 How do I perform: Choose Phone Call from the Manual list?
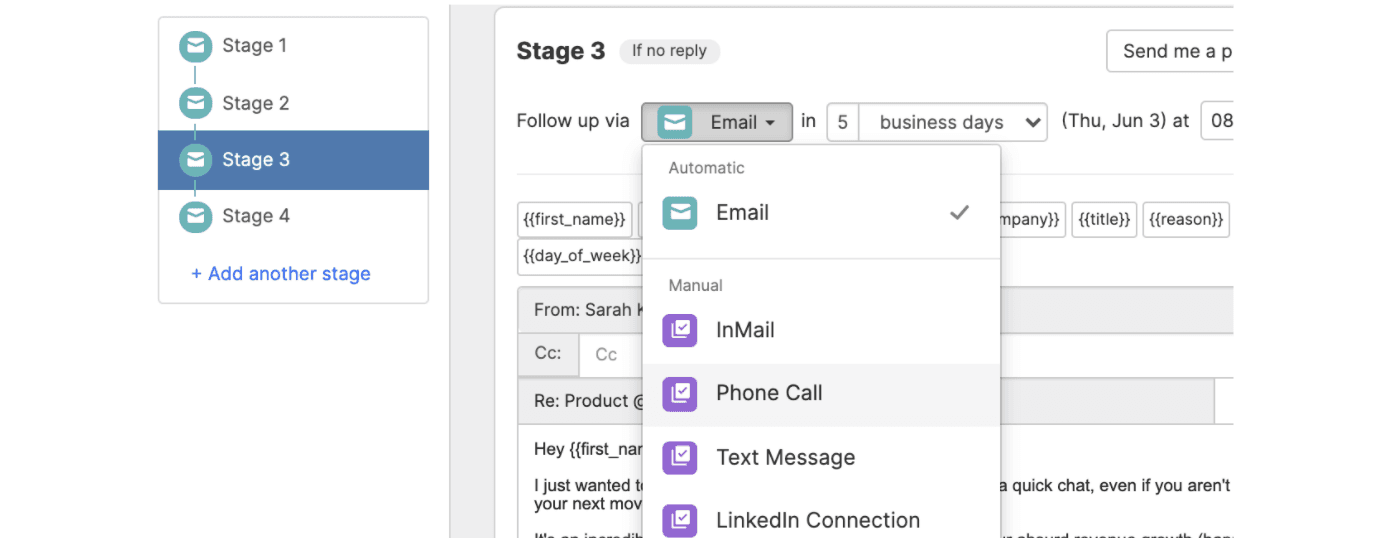pyautogui.click(x=769, y=394)
